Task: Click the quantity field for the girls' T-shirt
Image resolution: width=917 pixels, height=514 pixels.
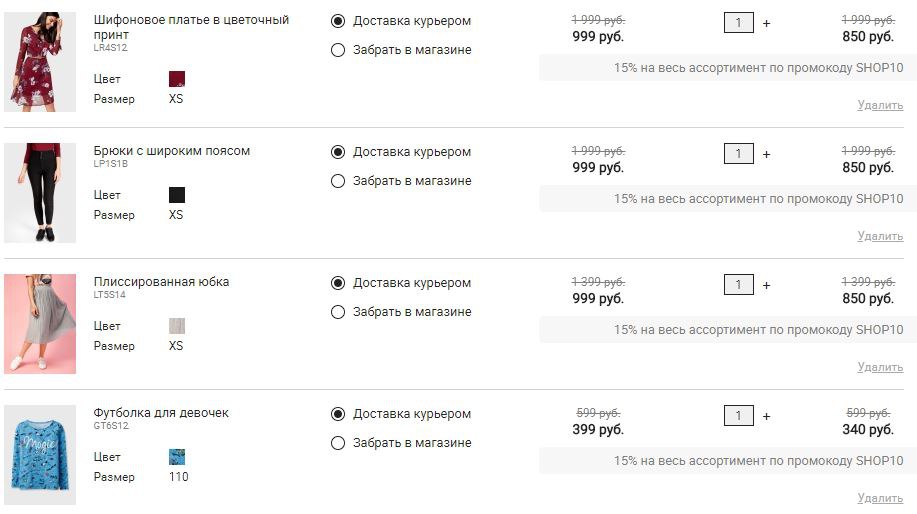Action: click(x=739, y=416)
